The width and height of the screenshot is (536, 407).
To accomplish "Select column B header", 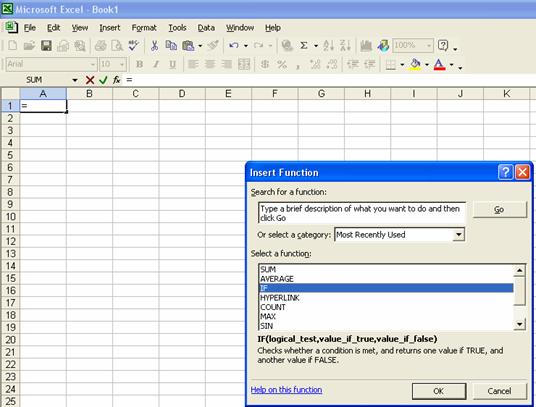I will [x=89, y=94].
